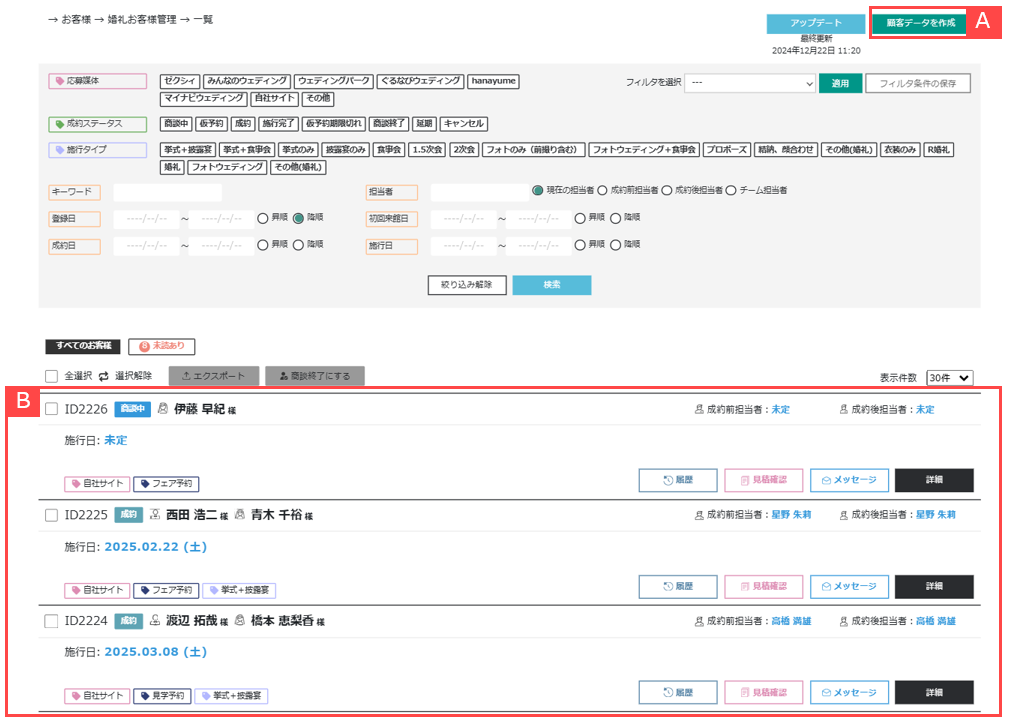Open message for 西田 浩二 row

849,586
